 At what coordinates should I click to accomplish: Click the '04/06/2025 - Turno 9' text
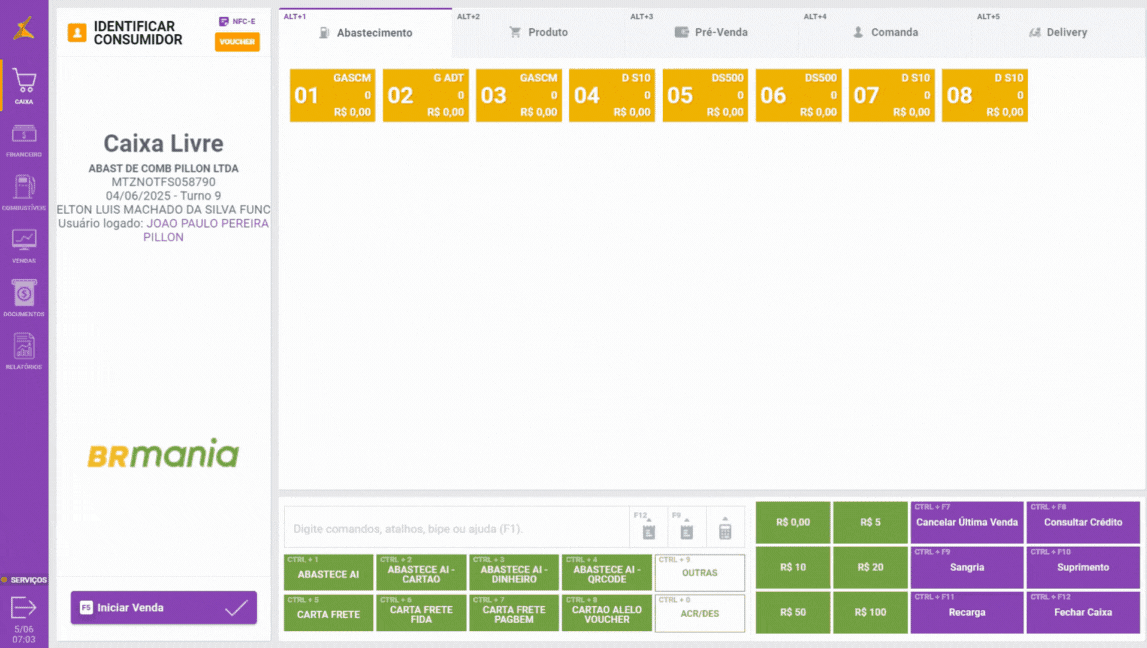[x=163, y=196]
